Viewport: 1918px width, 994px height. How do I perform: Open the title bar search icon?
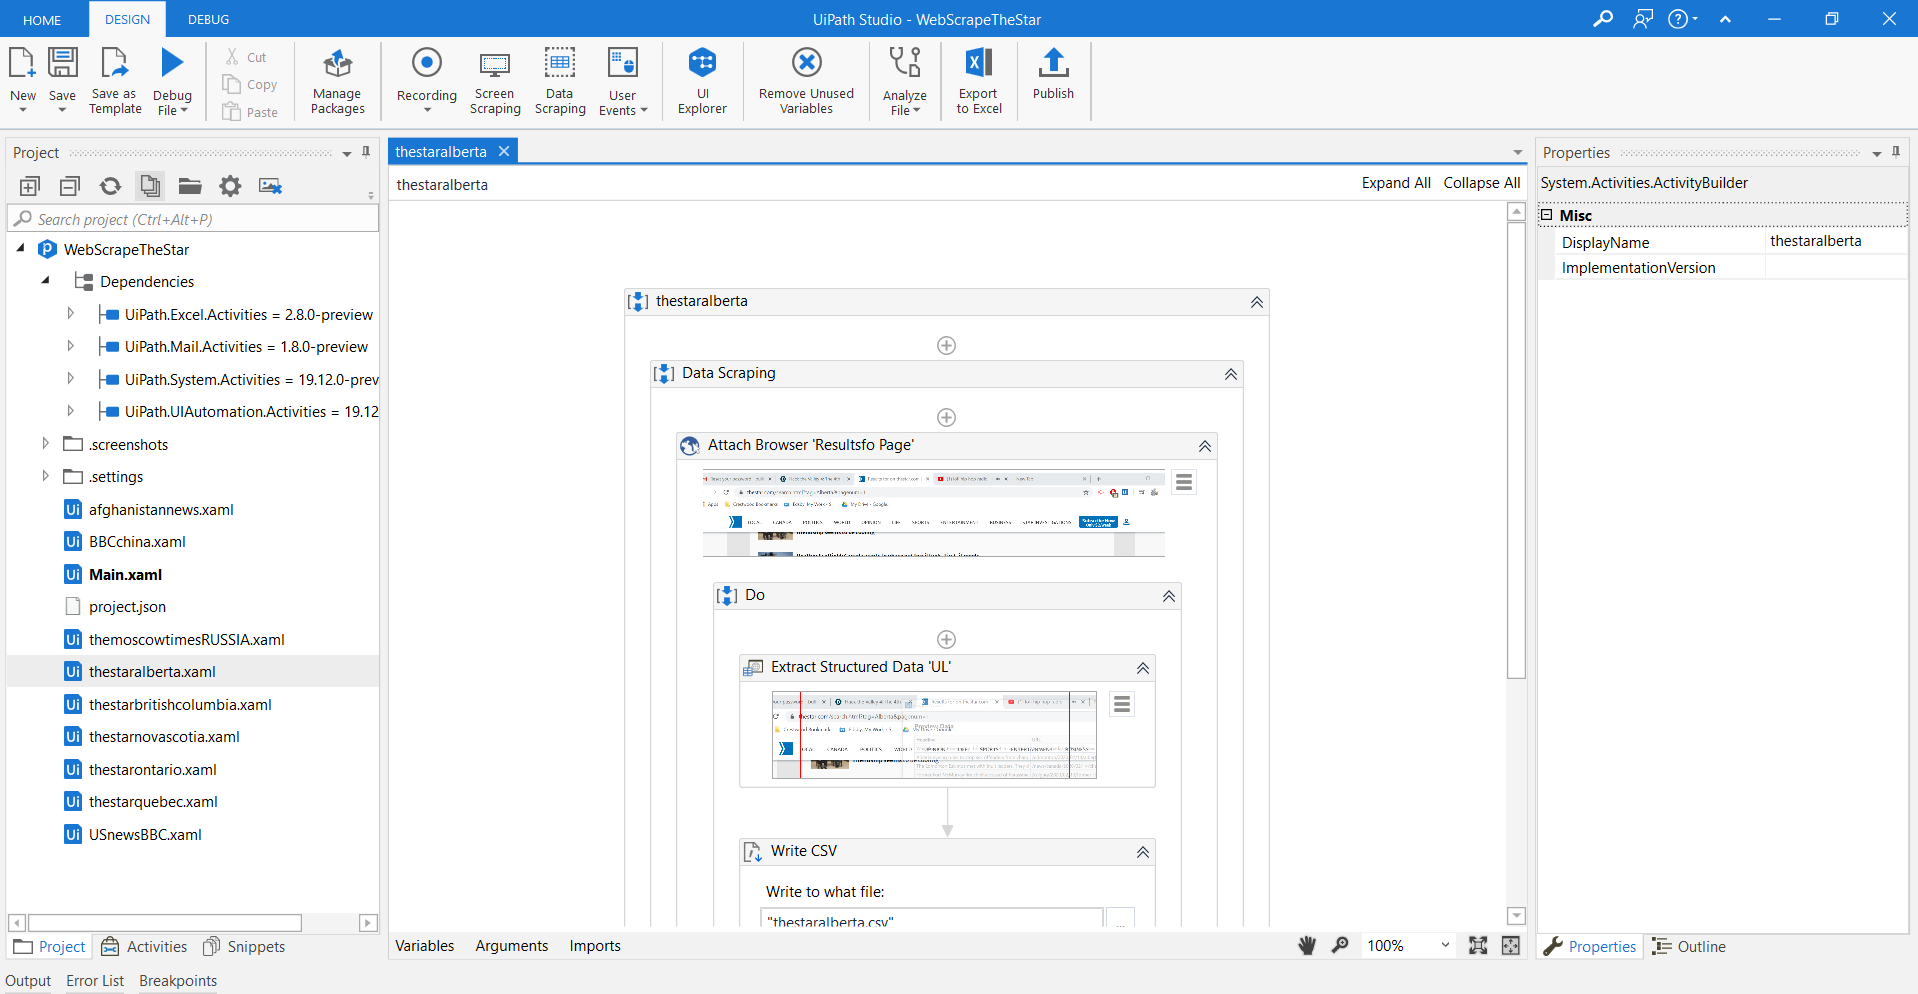[1603, 19]
